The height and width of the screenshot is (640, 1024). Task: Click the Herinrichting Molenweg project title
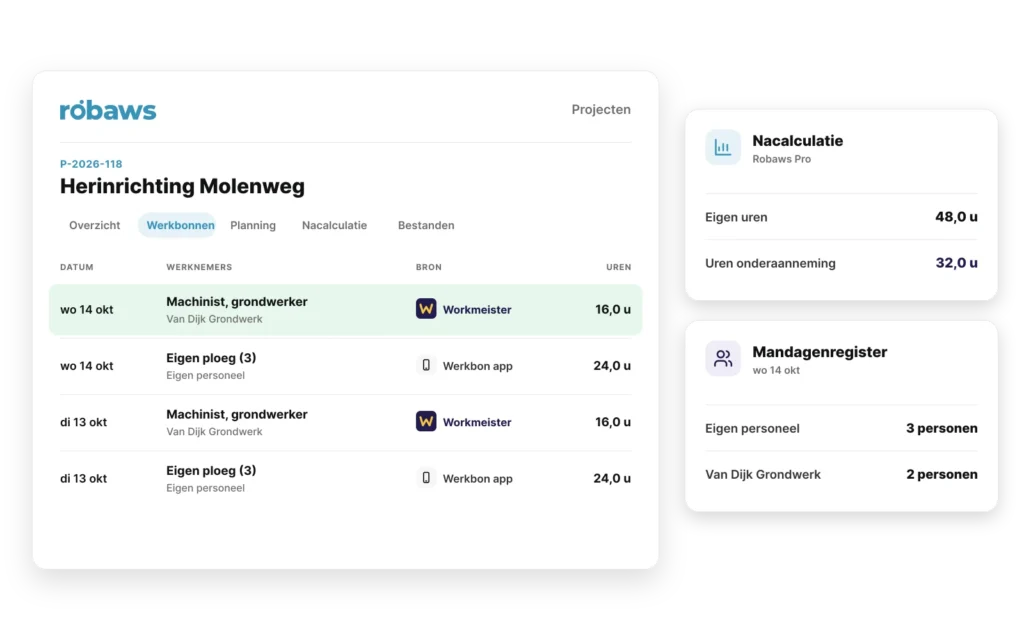point(182,186)
